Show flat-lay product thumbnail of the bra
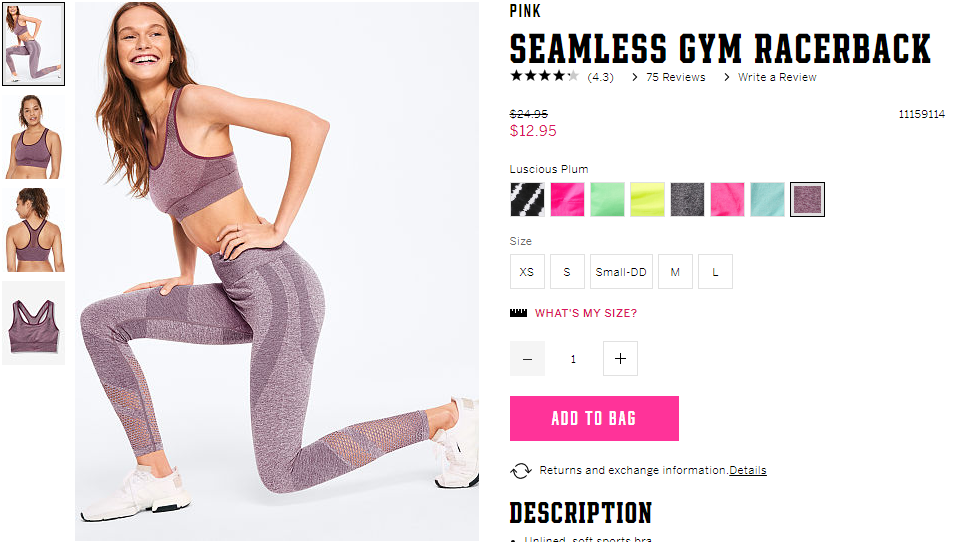 pyautogui.click(x=33, y=323)
